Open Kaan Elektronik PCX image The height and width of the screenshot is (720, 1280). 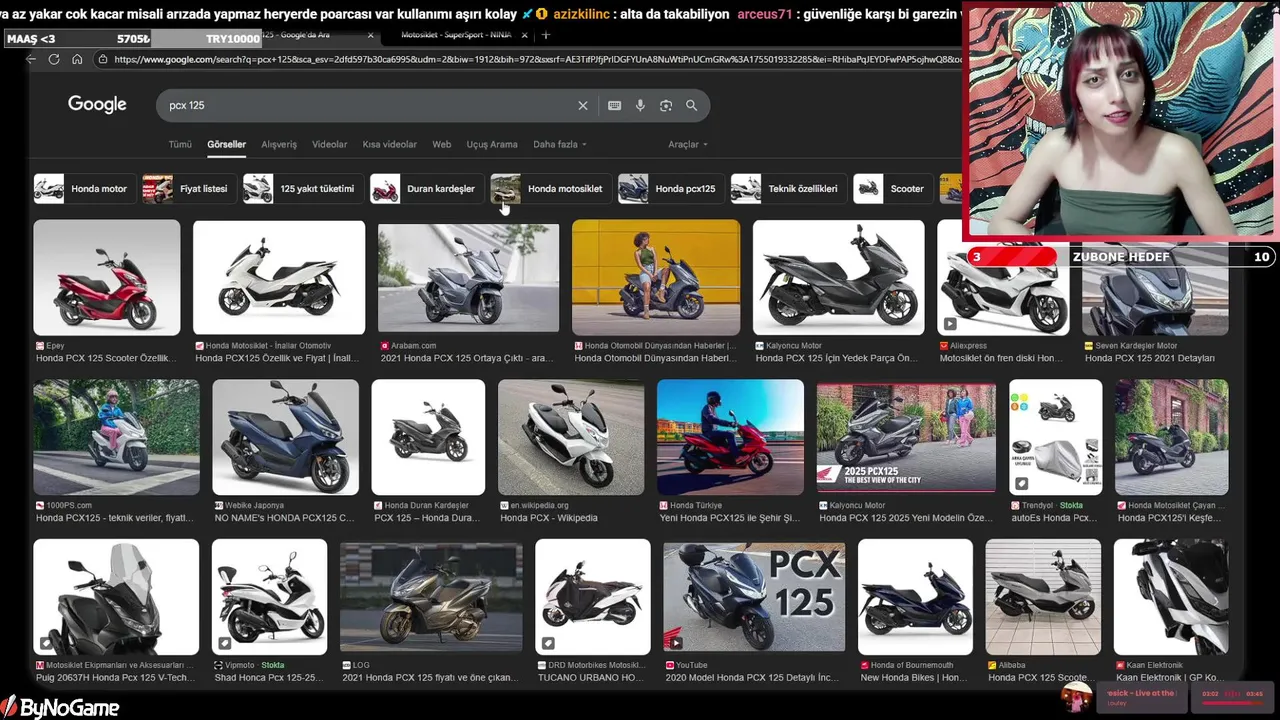point(1171,597)
